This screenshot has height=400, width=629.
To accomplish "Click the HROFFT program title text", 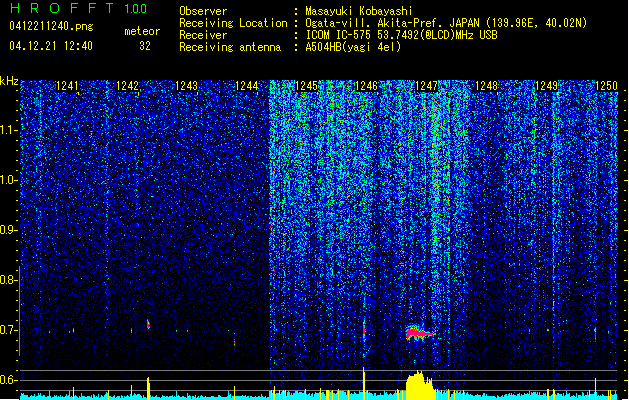I will click(x=62, y=8).
